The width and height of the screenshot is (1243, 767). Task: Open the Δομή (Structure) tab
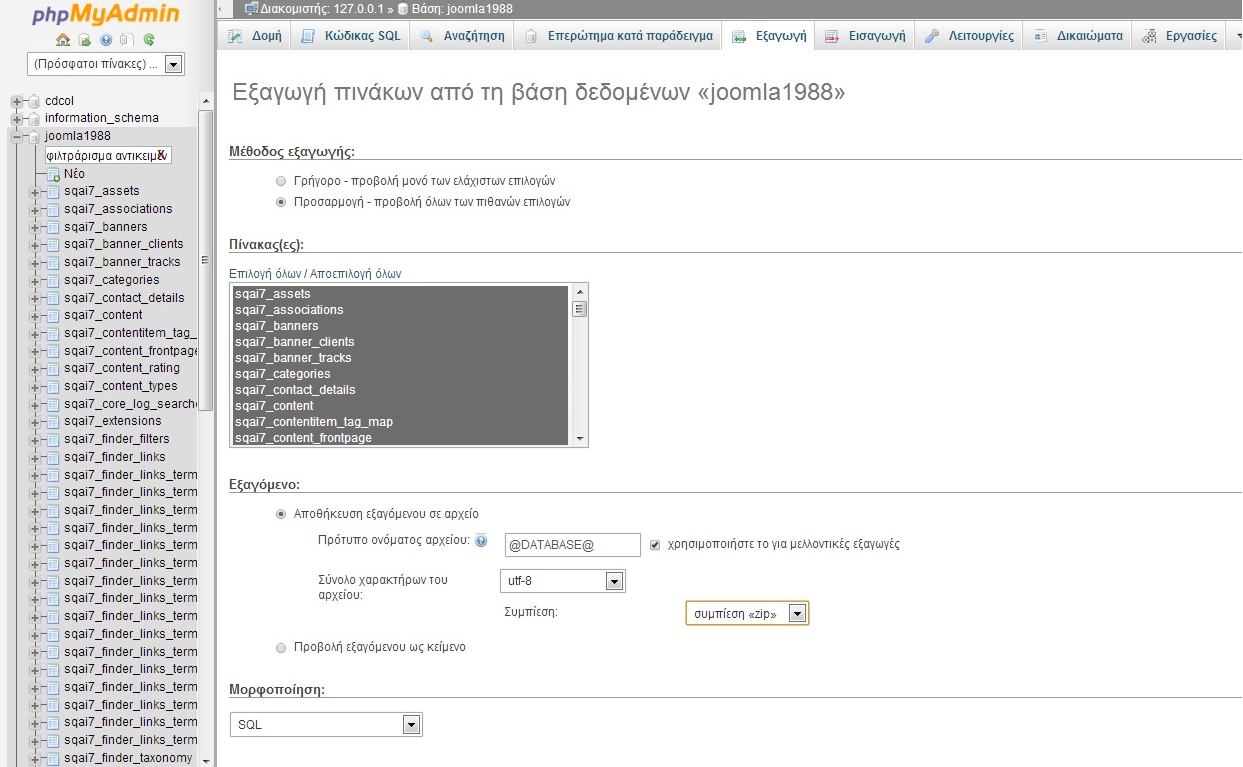pyautogui.click(x=254, y=36)
